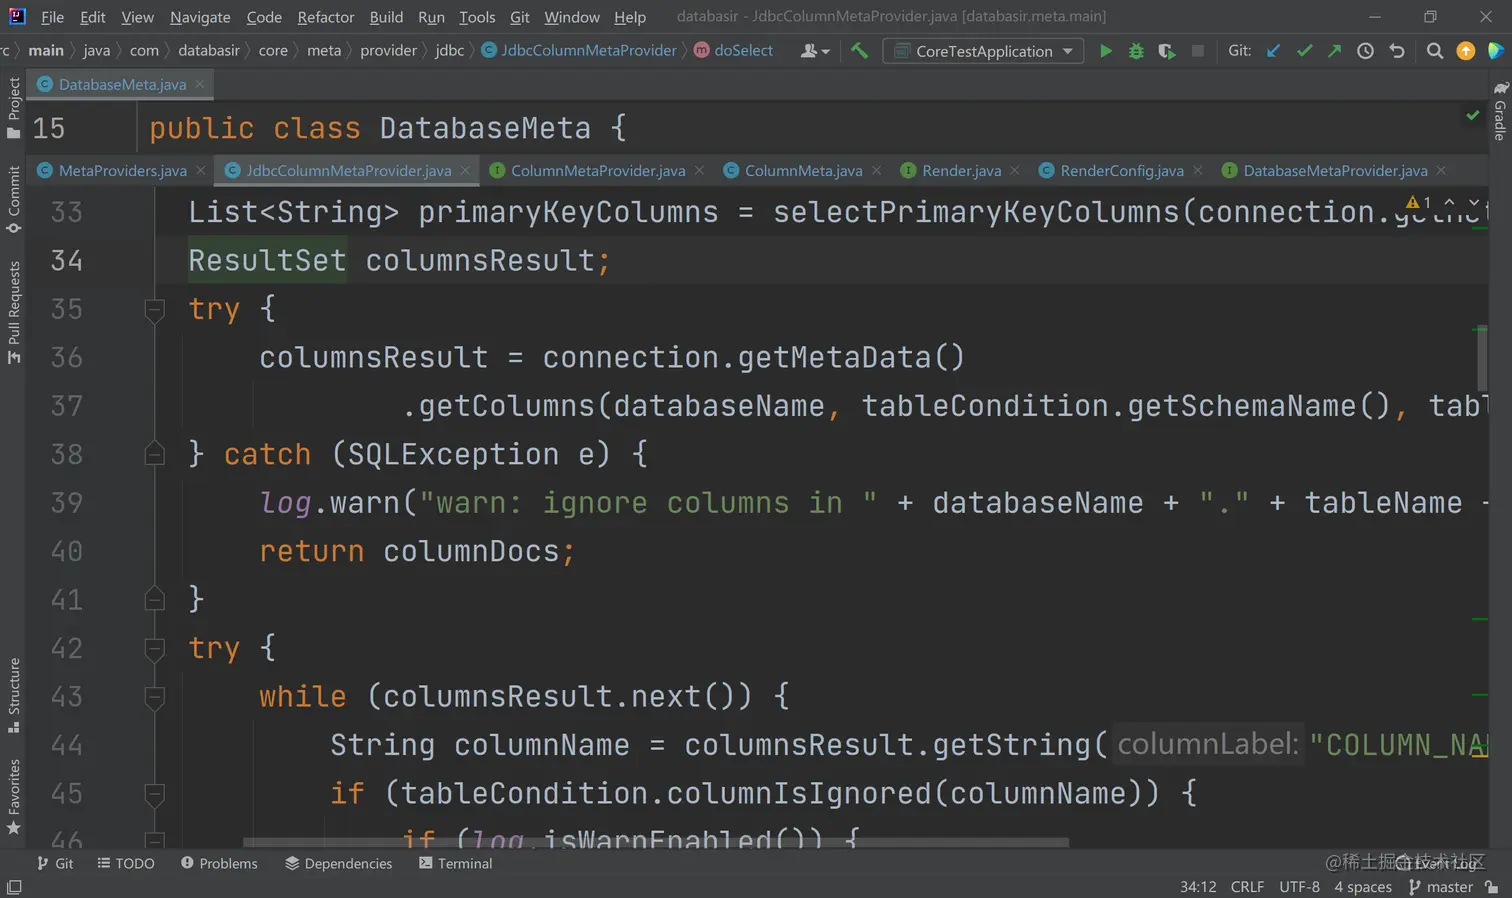The width and height of the screenshot is (1512, 898).
Task: Click the orange IDE update arrow icon
Action: pos(1466,50)
